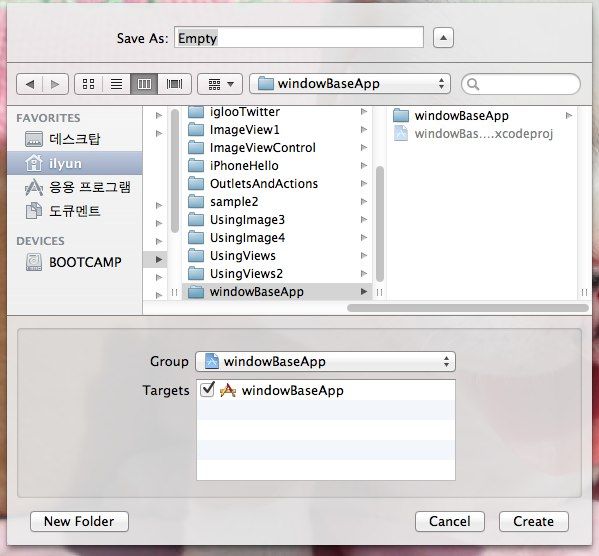Viewport: 599px width, 556px height.
Task: Click the windowBaseApp target app icon
Action: click(228, 390)
